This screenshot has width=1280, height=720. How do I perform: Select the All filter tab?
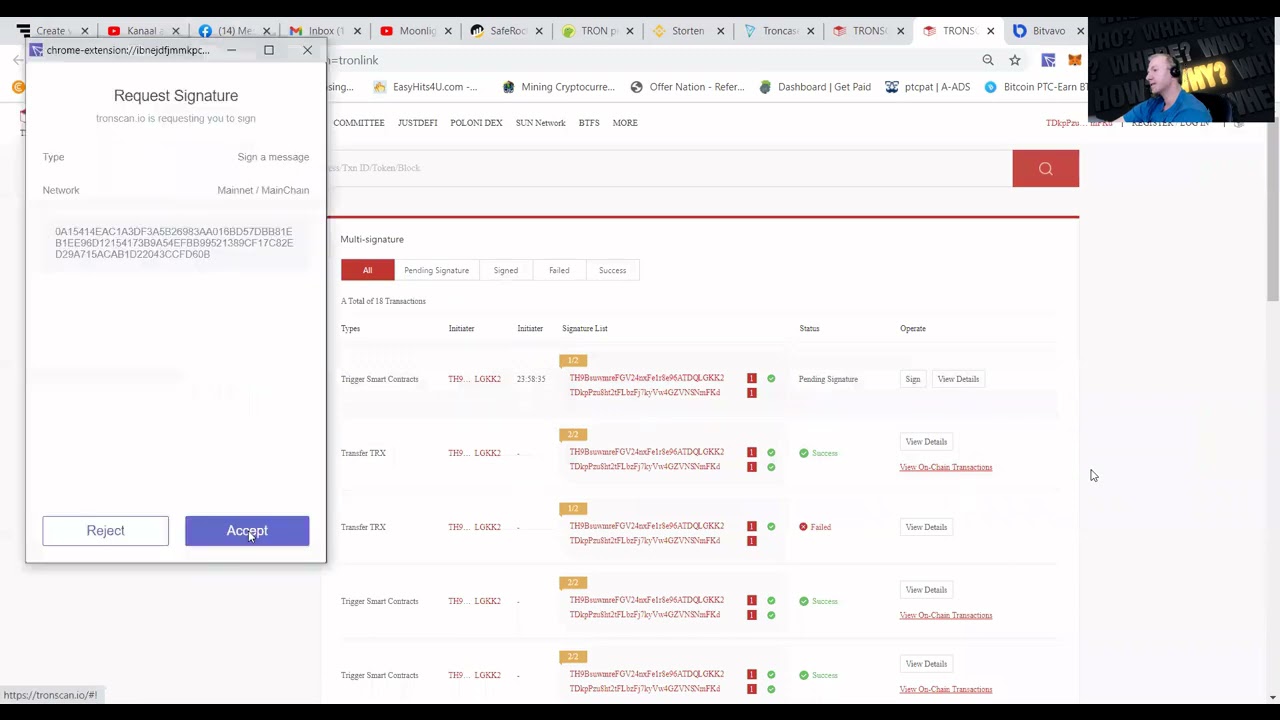click(367, 270)
